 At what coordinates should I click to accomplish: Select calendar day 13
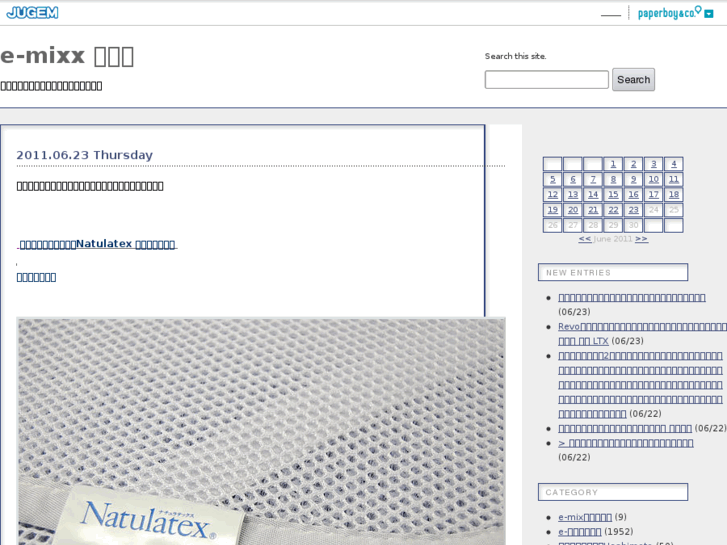pyautogui.click(x=573, y=194)
